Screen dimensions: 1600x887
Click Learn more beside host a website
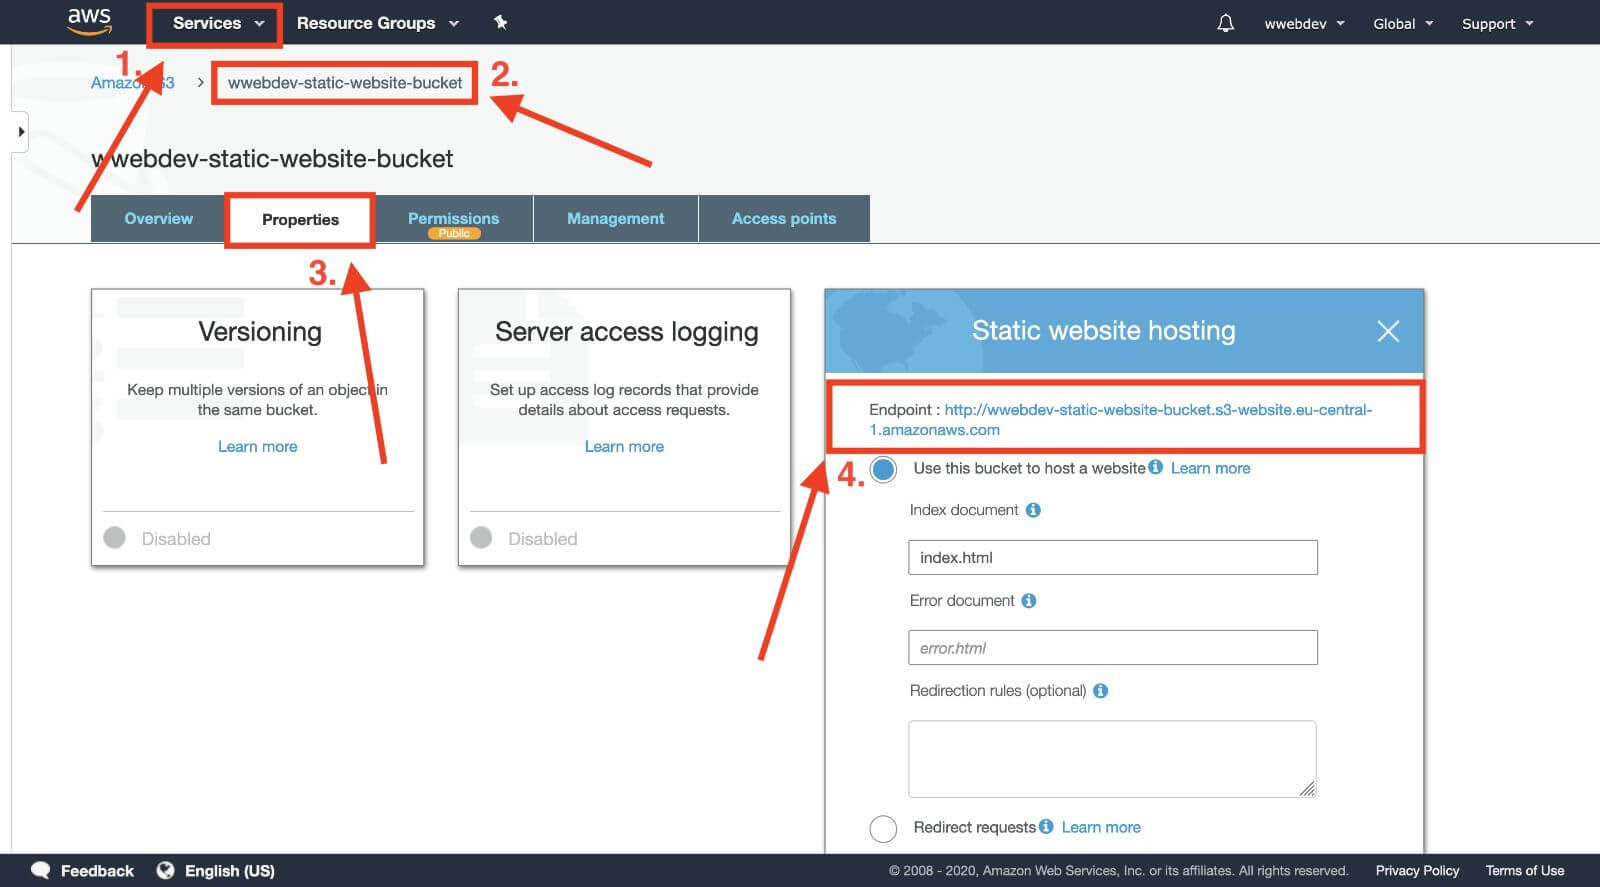coord(1210,468)
